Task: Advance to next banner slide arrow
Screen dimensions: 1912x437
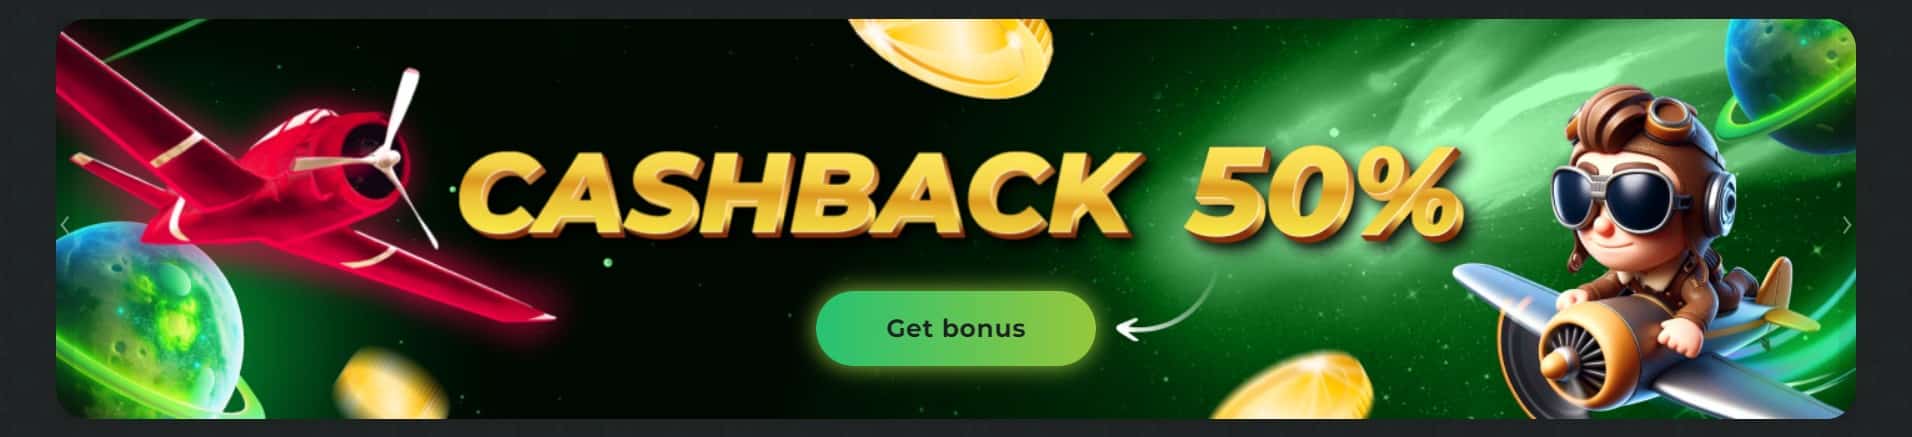Action: (1846, 225)
